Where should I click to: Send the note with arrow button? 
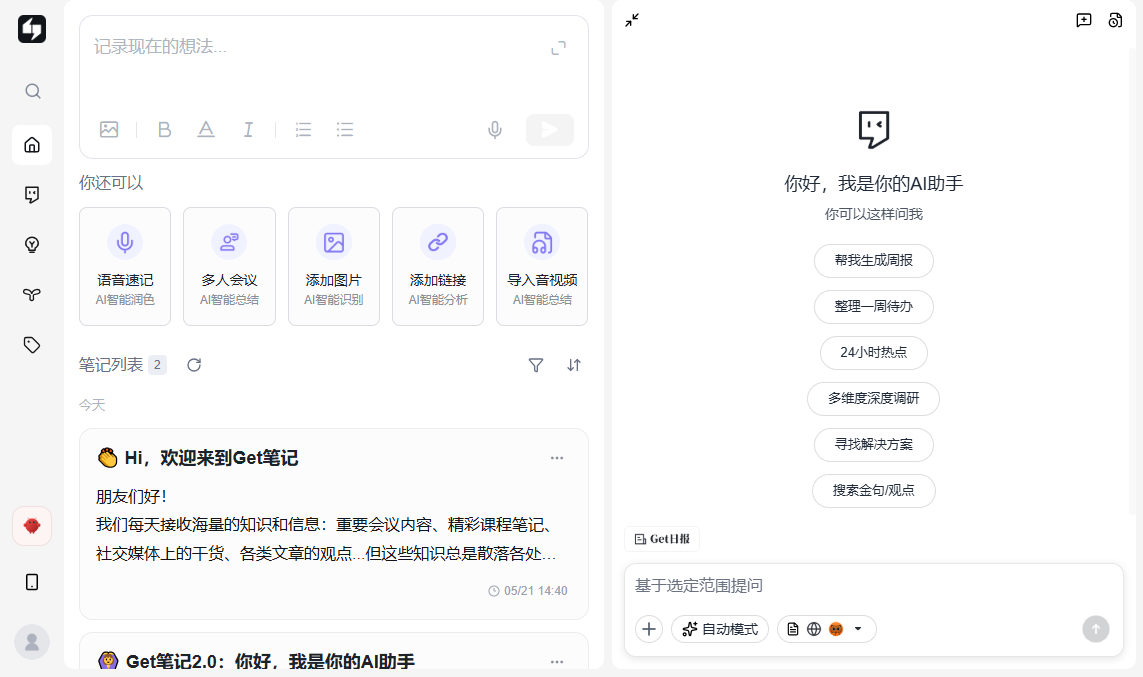click(550, 130)
